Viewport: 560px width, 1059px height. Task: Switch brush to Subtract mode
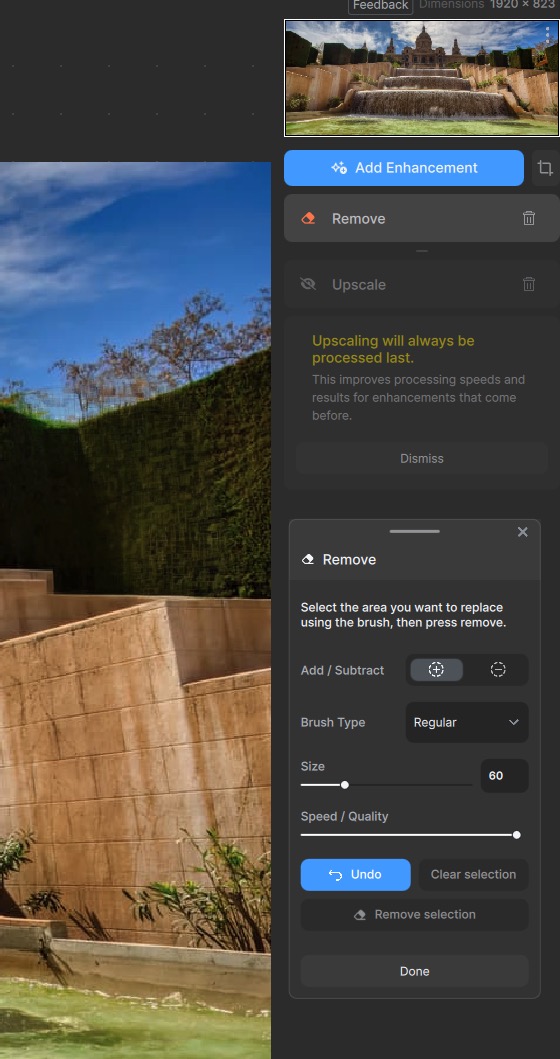point(498,670)
